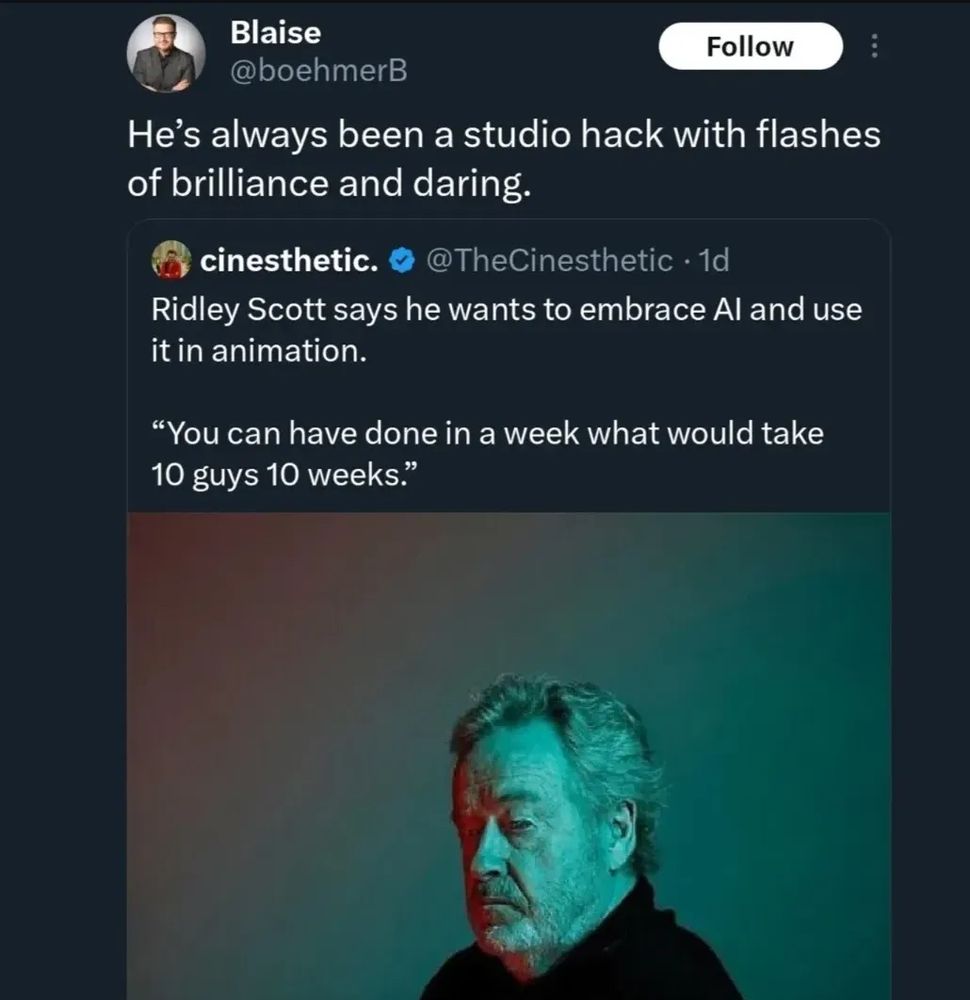Screen dimensions: 970x1000
Task: Click the Follow button
Action: tap(749, 46)
